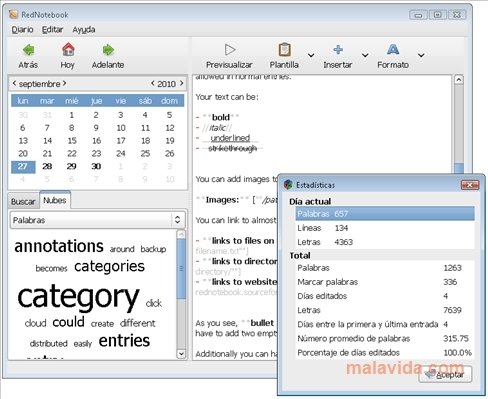The height and width of the screenshot is (399, 488).
Task: Click the green Atrás back arrow icon
Action: [28, 50]
